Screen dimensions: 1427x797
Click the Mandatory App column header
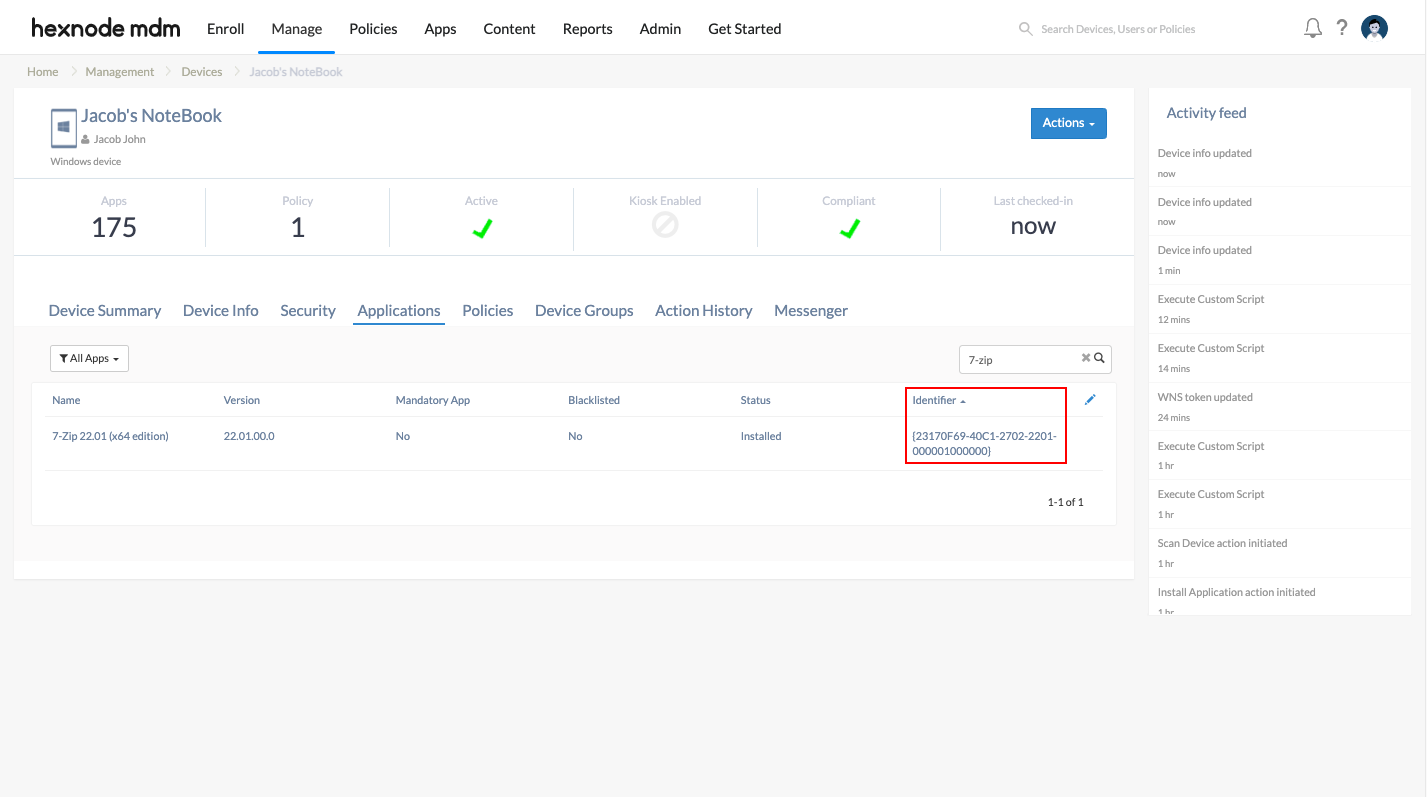(x=433, y=400)
